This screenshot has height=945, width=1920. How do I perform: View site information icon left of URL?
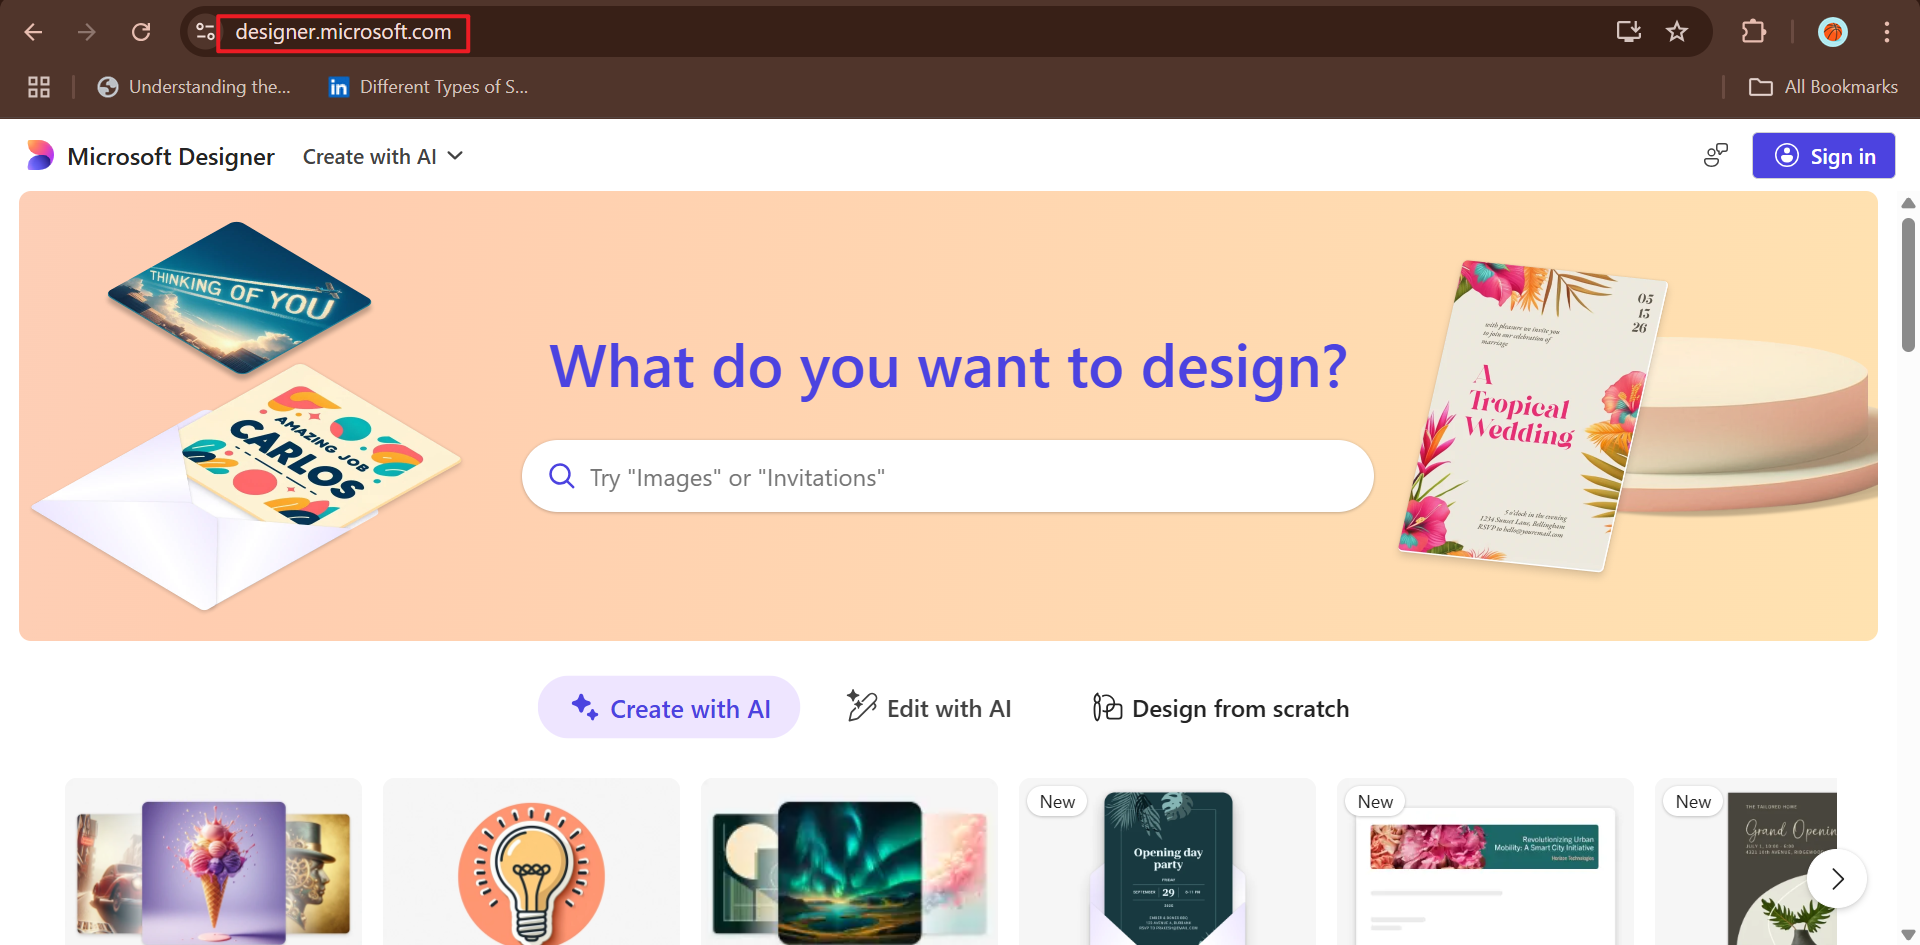click(205, 32)
